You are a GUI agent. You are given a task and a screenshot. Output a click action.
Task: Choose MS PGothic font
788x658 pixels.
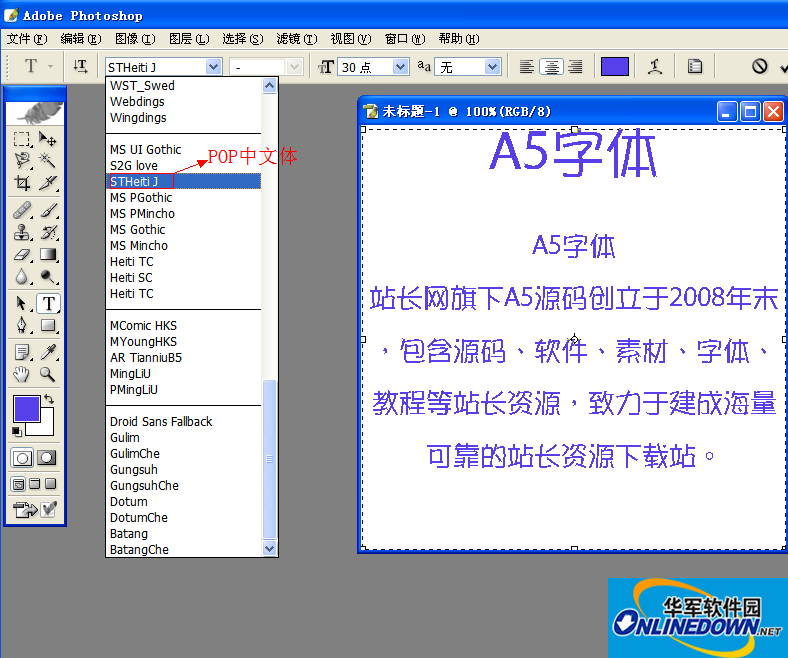pos(184,198)
